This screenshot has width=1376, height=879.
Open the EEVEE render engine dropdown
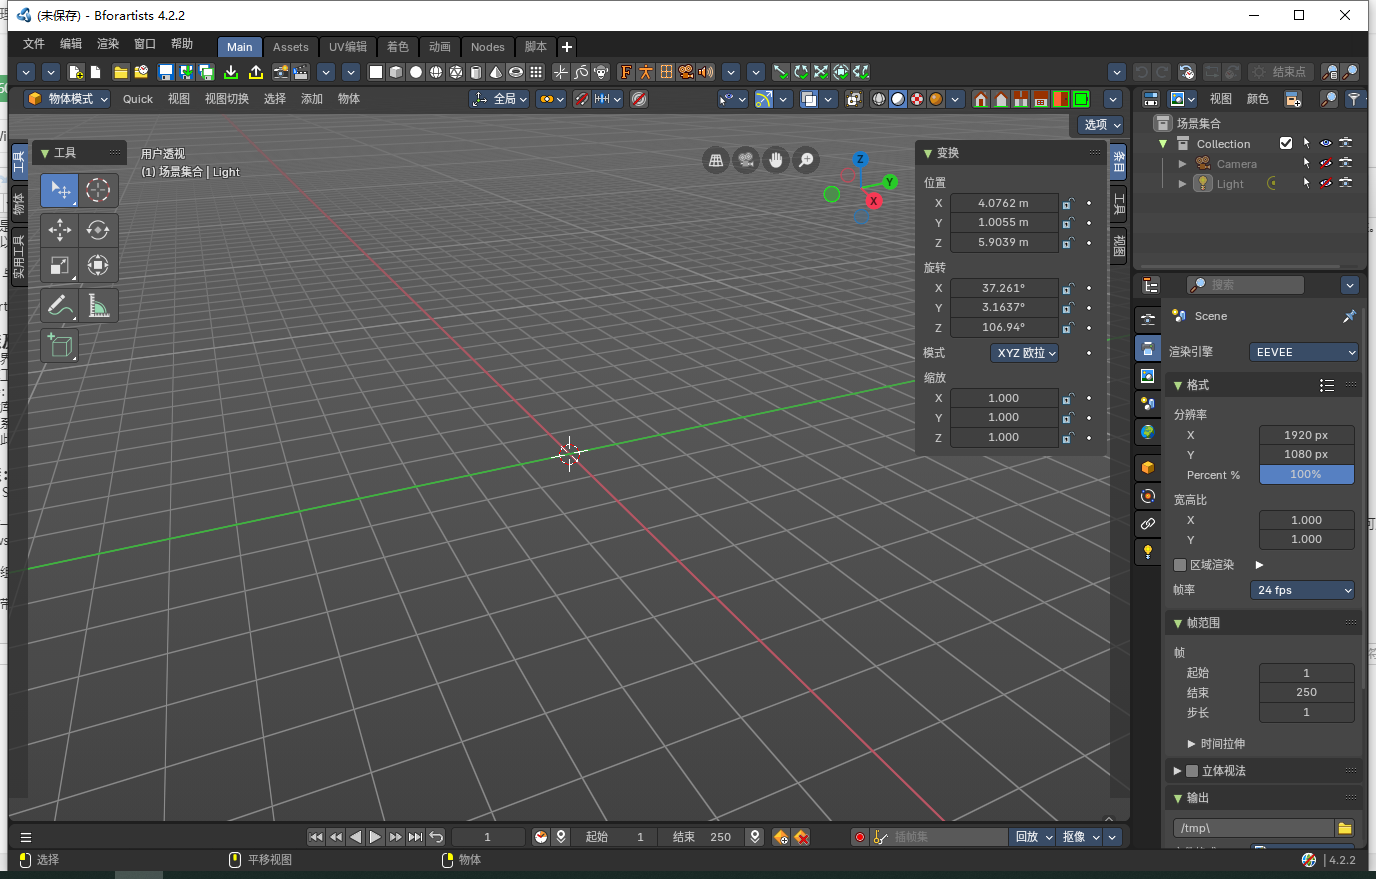click(1304, 352)
